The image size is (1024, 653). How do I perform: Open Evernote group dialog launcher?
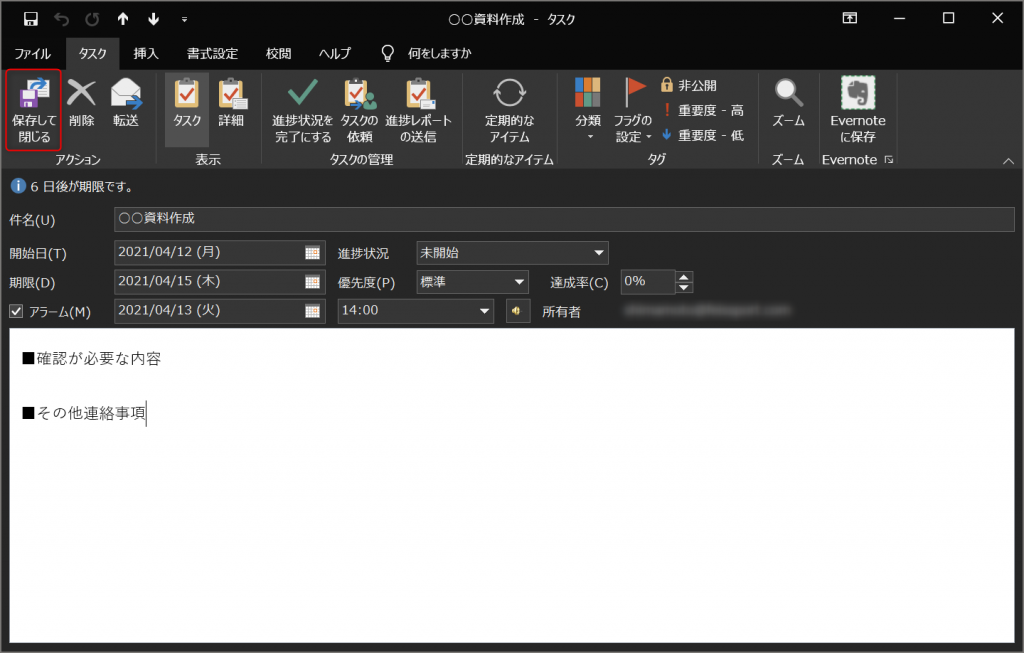click(889, 159)
